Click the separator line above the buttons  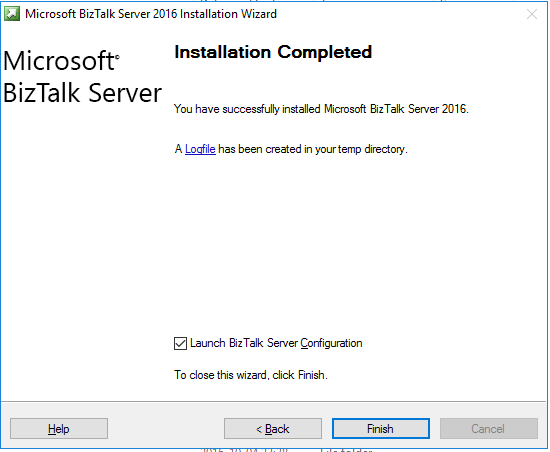pos(274,402)
